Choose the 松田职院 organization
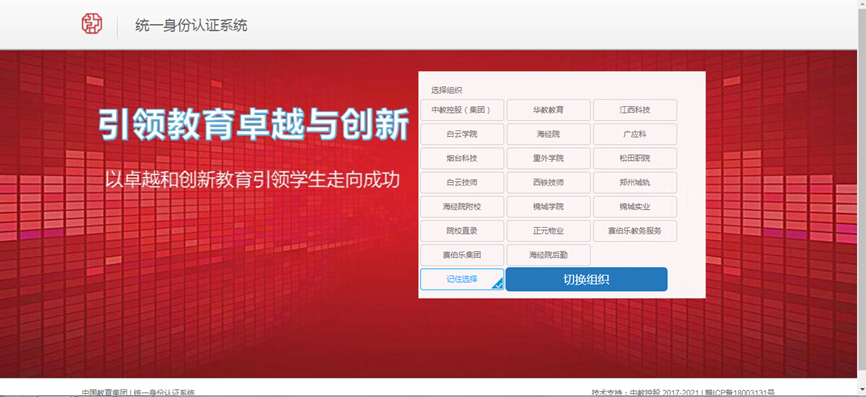This screenshot has width=866, height=397. click(635, 158)
